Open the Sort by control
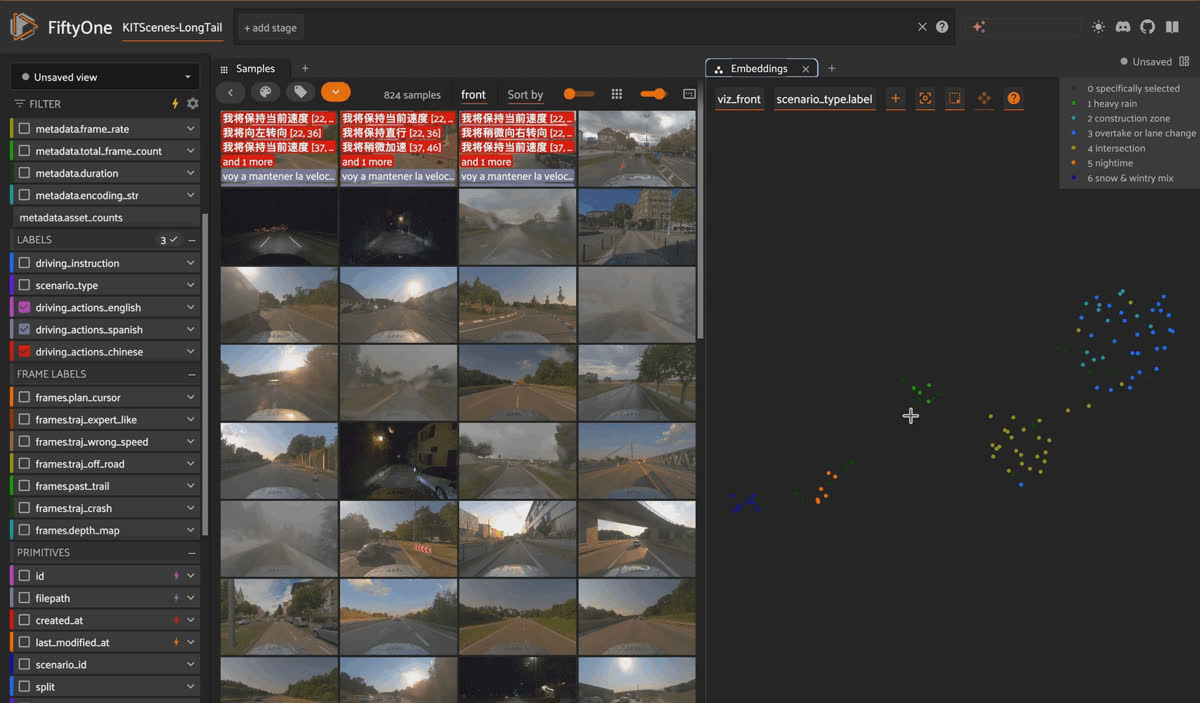1200x703 pixels. point(525,95)
